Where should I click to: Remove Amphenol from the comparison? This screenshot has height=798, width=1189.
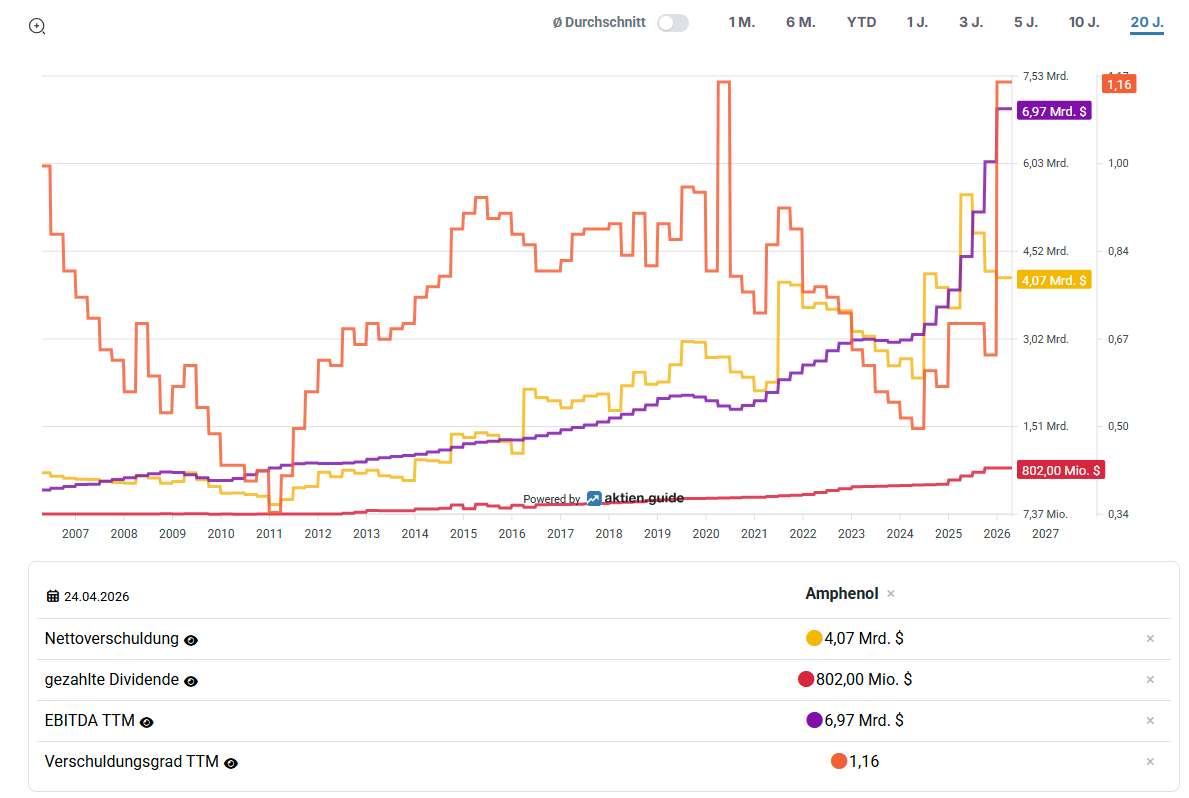tap(891, 594)
